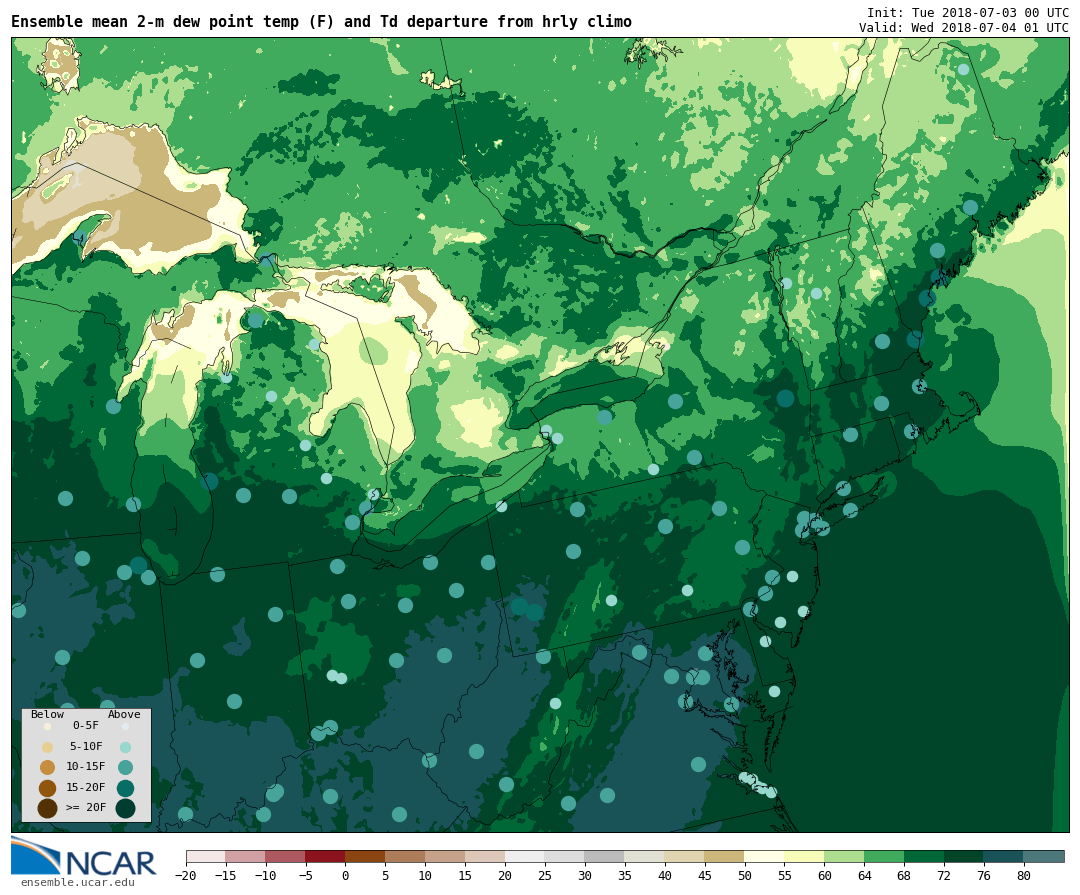The image size is (1080, 895).
Task: Pick the dark green swatch between 72 and 76
Action: [x=965, y=856]
